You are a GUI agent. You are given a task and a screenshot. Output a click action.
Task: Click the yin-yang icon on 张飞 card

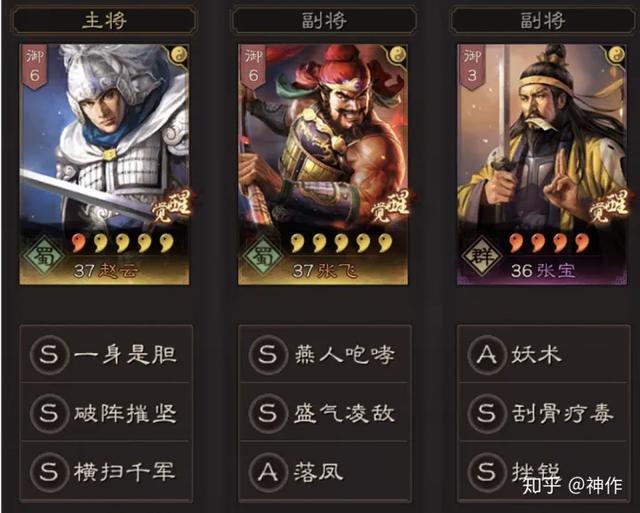point(397,54)
